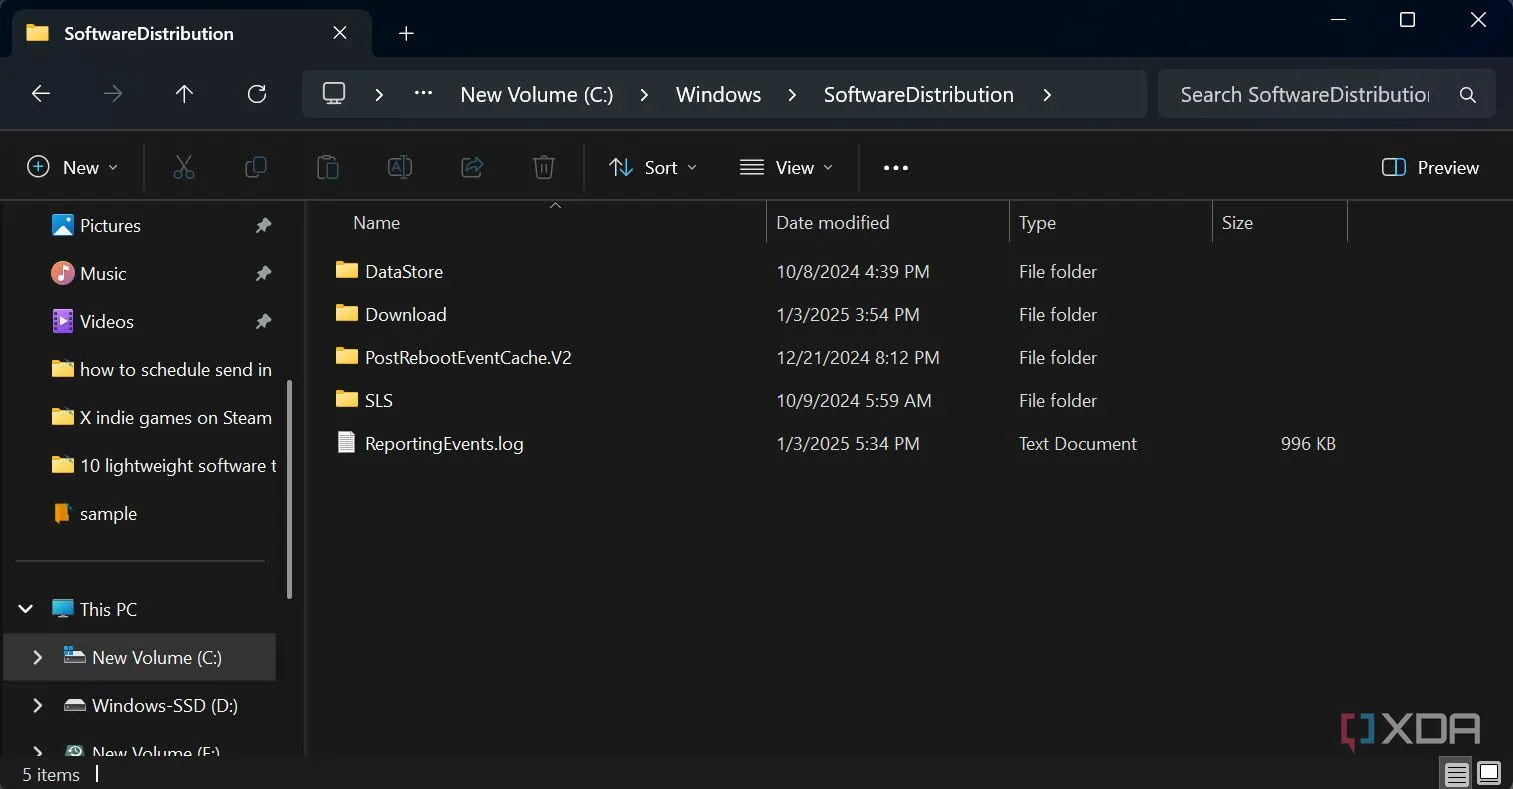Open the Sort dropdown
Viewport: 1513px width, 789px height.
651,167
